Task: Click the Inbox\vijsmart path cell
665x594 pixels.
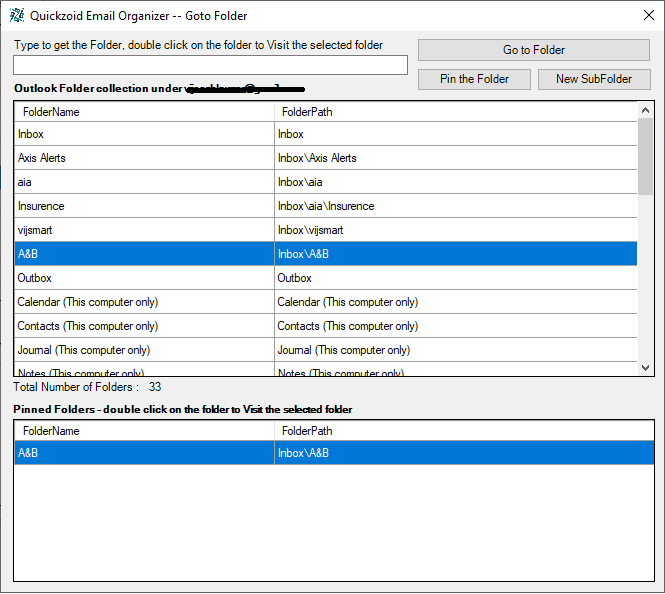Action: [x=456, y=230]
